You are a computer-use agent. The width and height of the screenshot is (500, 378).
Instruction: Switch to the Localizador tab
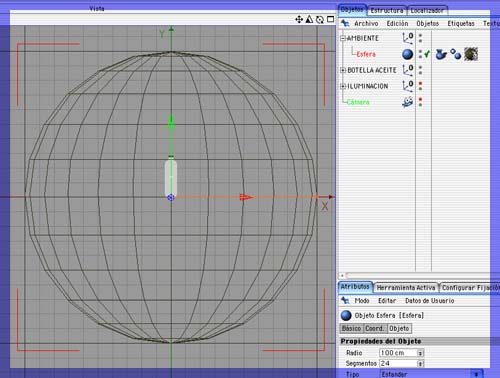[427, 11]
